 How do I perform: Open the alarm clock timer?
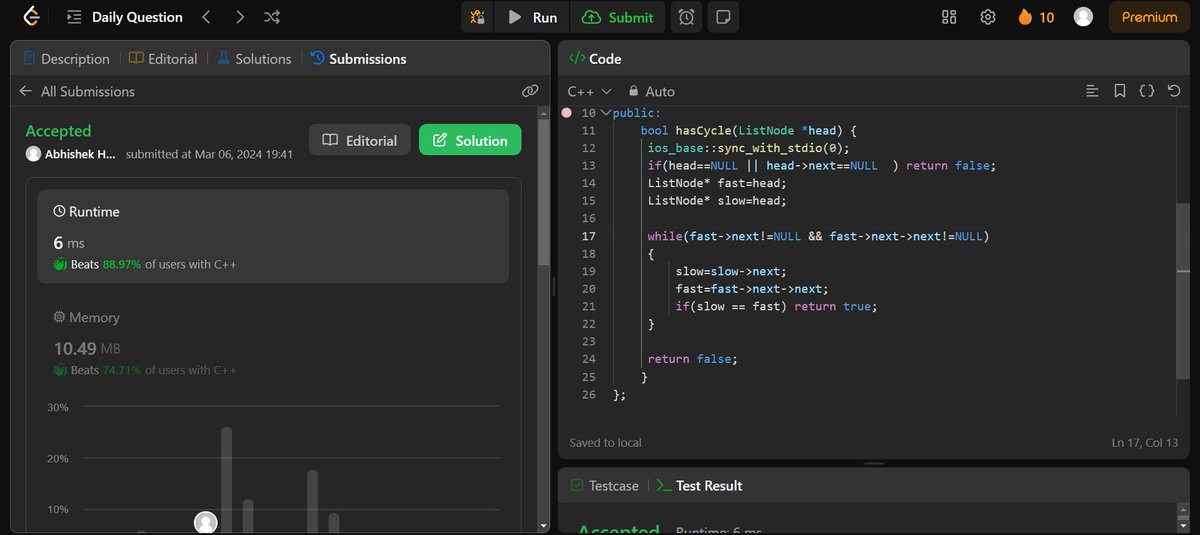click(687, 17)
